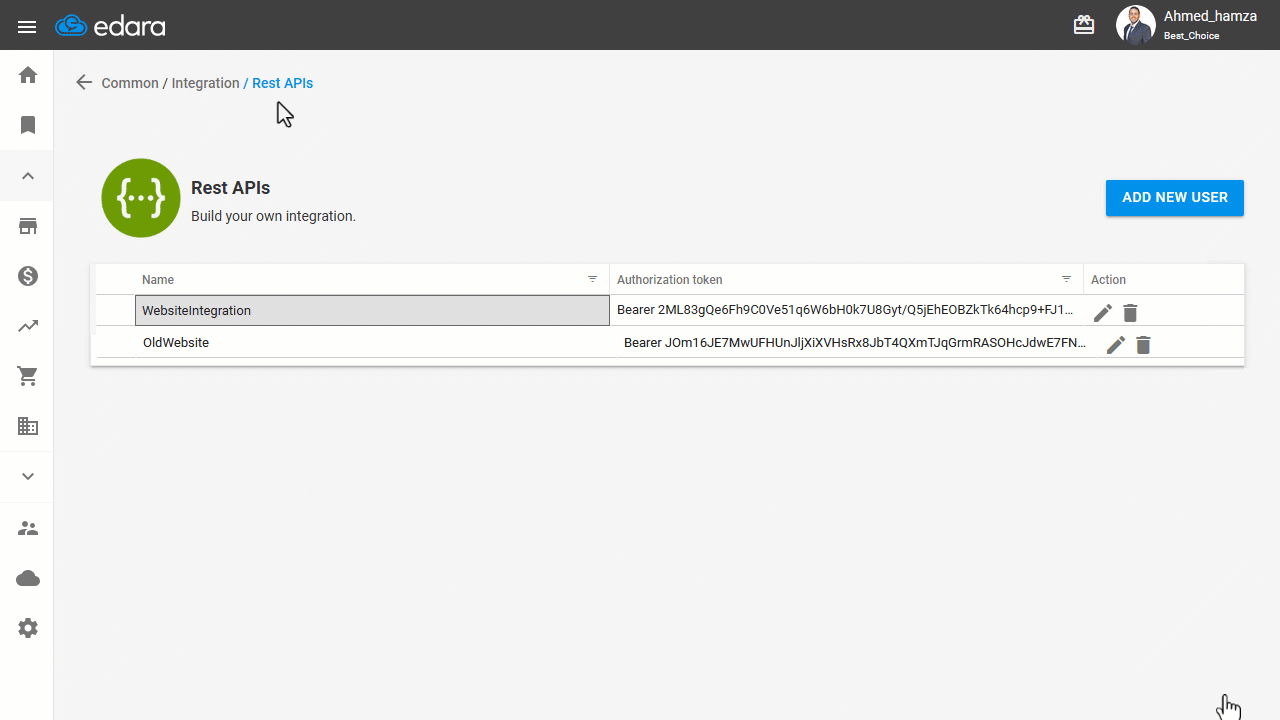Open the store sidebar icon
This screenshot has width=1280, height=720.
coord(28,226)
